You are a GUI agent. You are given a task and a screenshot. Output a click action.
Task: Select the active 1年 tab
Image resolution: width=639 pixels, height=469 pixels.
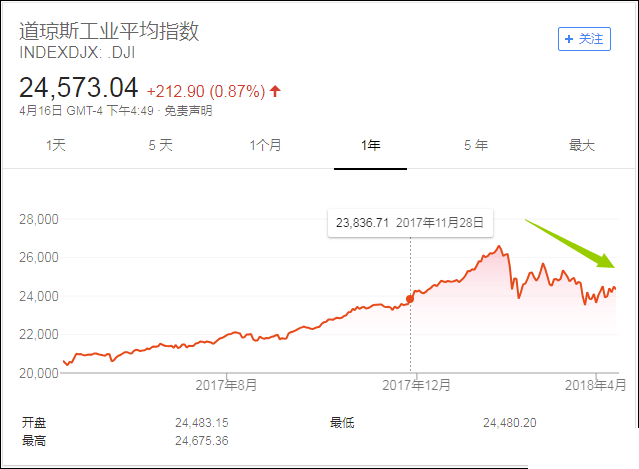[x=371, y=146]
